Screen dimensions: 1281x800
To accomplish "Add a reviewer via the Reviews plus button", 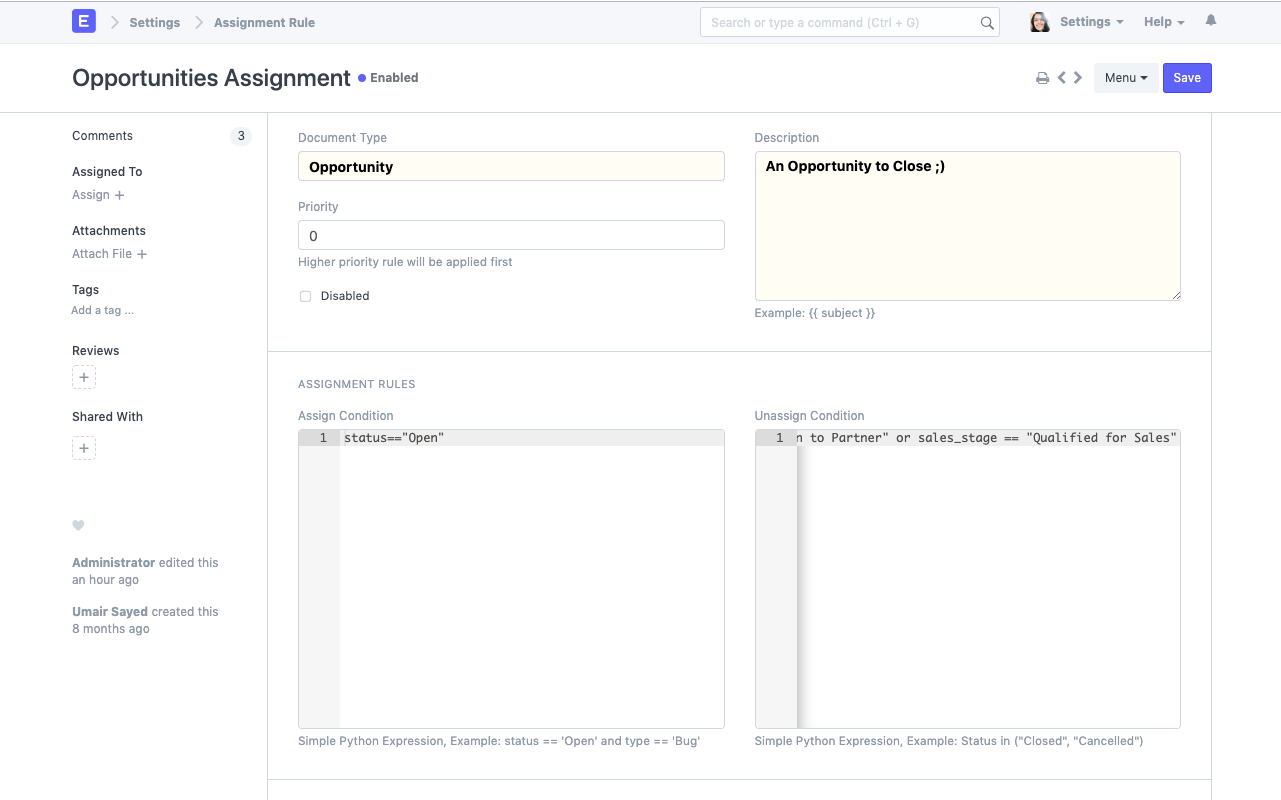I will click(x=84, y=377).
